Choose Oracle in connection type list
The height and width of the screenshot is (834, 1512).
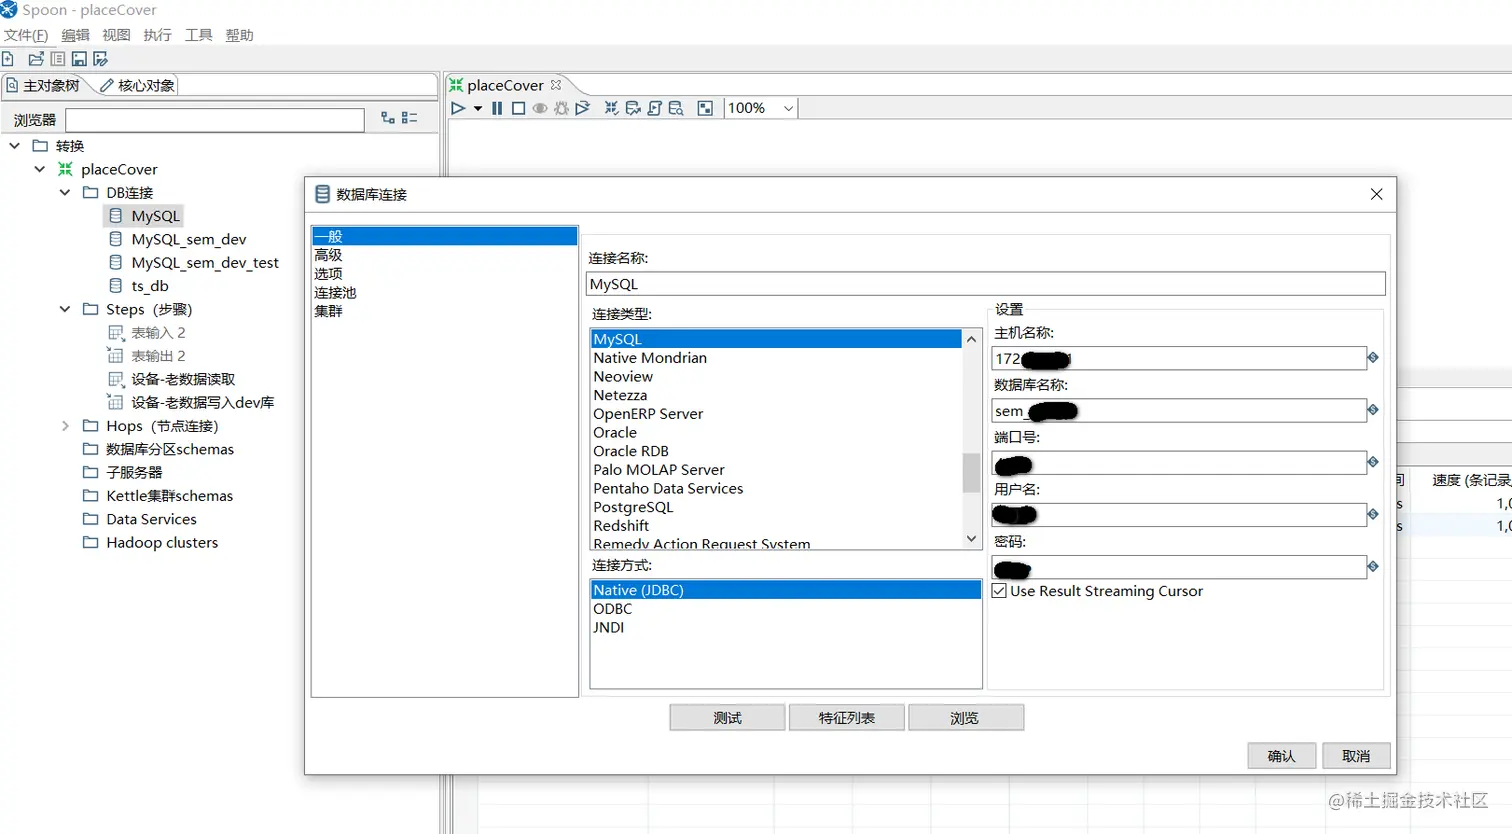(615, 432)
